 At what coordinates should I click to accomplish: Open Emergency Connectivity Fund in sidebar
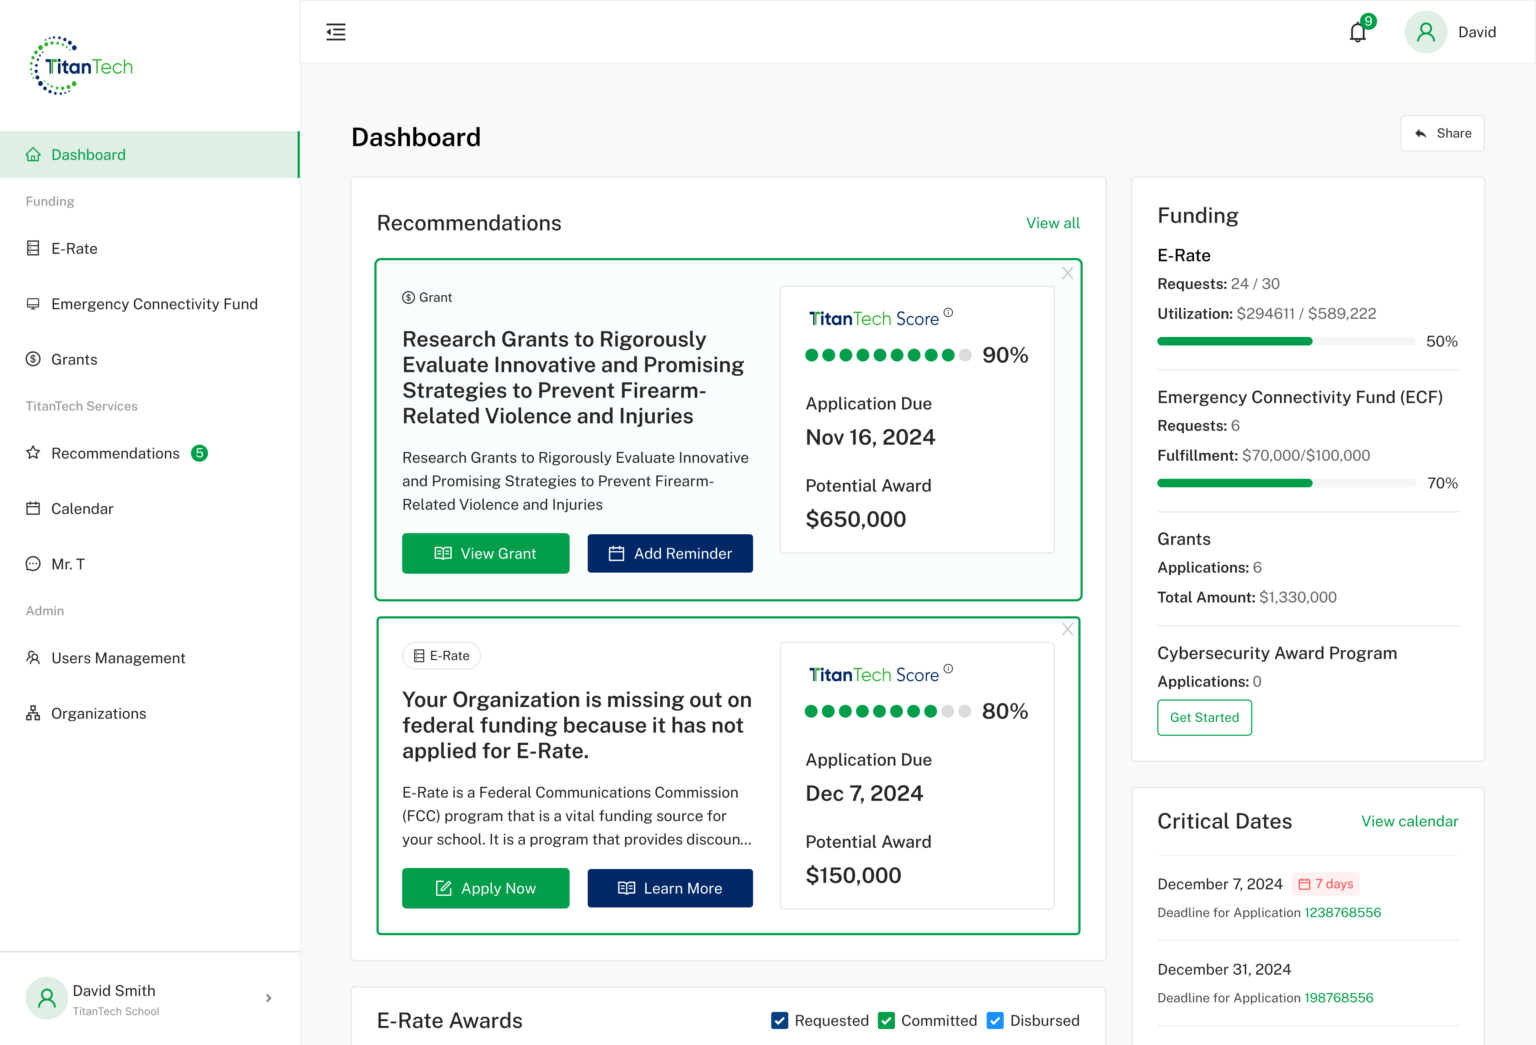pos(154,304)
